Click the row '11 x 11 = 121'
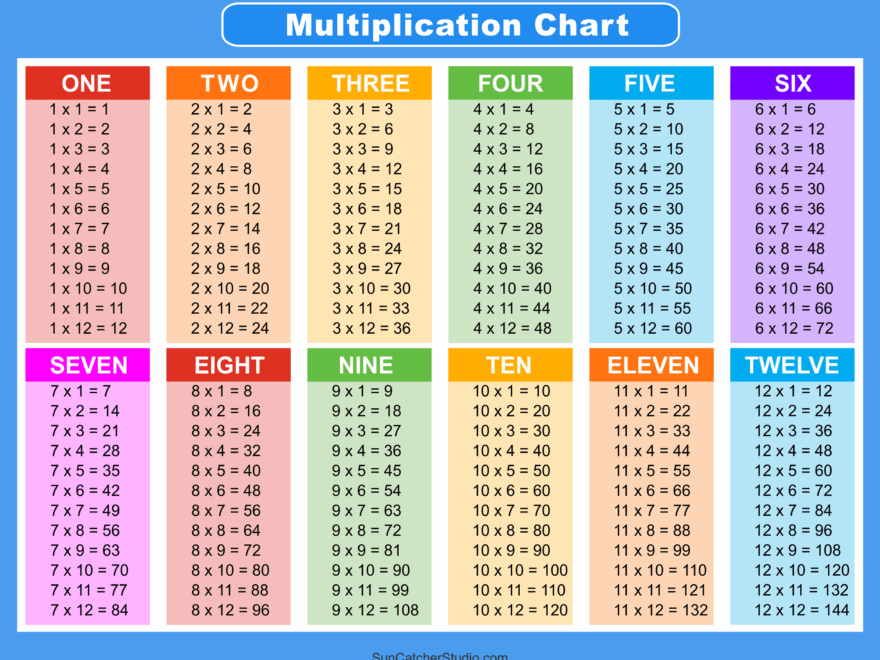 pos(660,590)
